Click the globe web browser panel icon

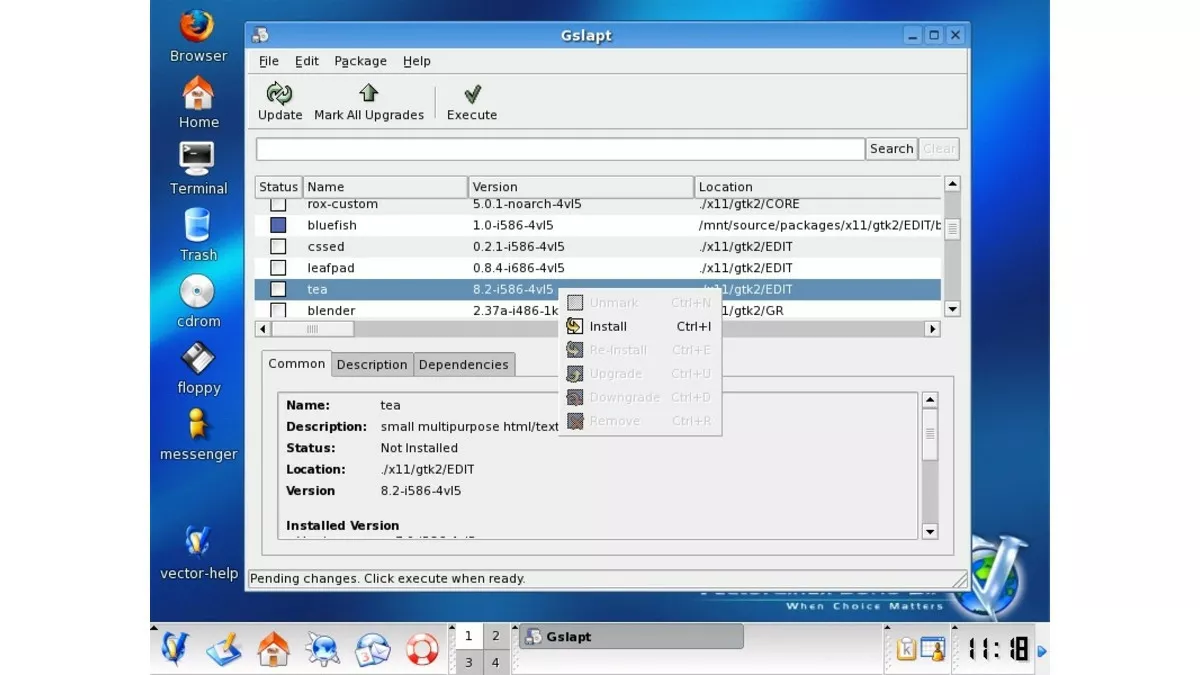(323, 649)
